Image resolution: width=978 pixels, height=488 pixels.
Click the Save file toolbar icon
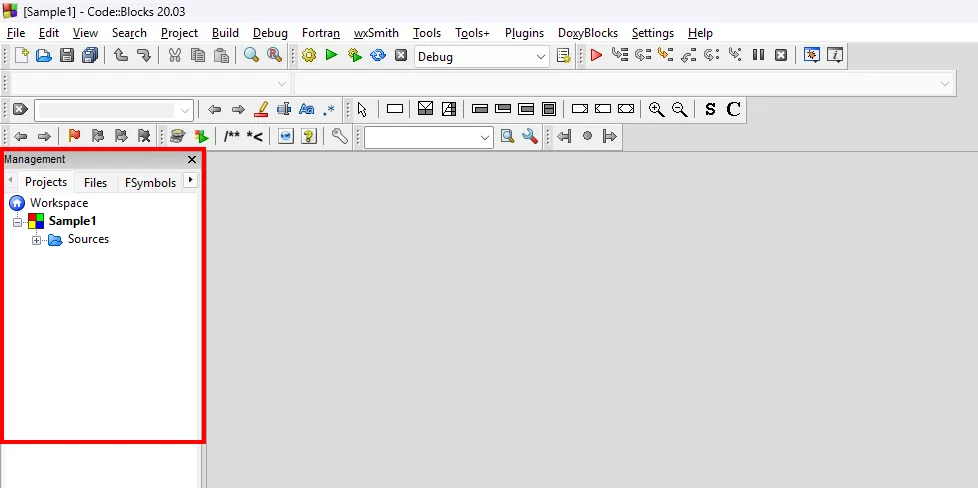67,56
